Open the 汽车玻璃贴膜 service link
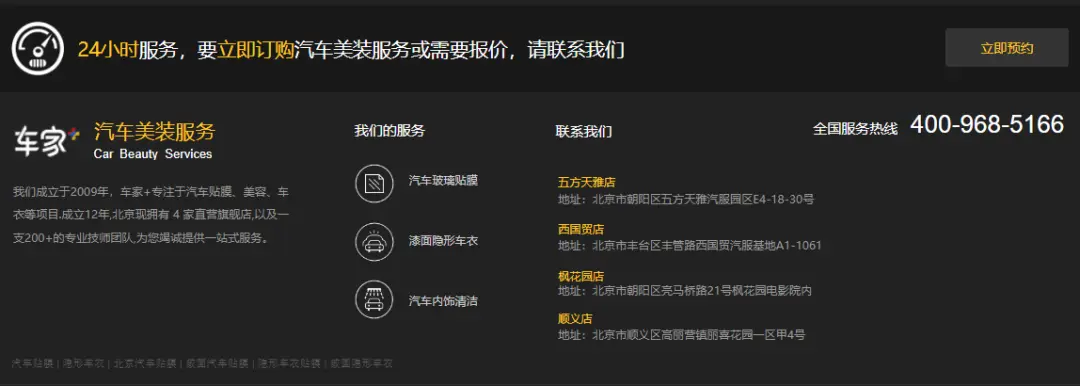Image resolution: width=1080 pixels, height=386 pixels. (x=443, y=181)
